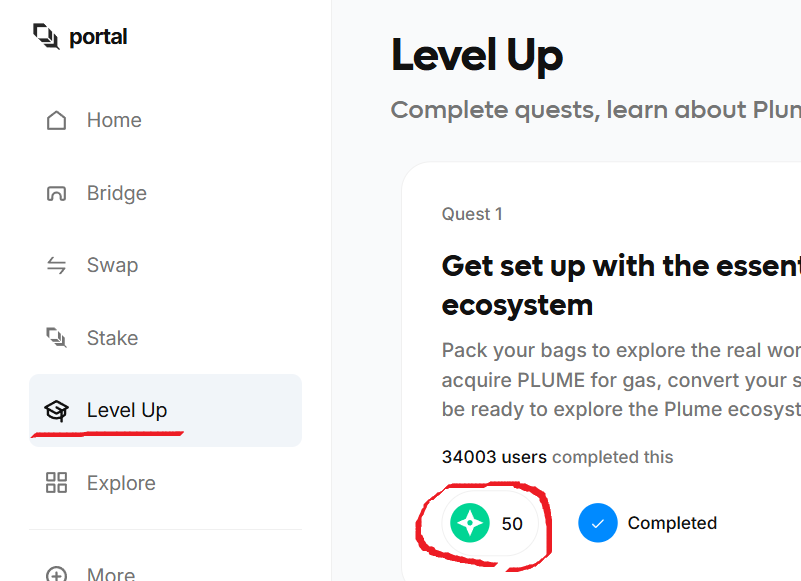Viewport: 801px width, 581px height.
Task: Click the Bridge arch icon
Action: [56, 194]
